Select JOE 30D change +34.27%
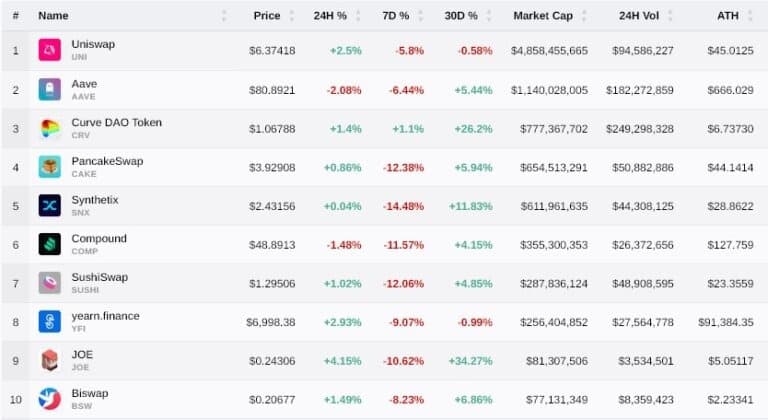This screenshot has width=768, height=420. [x=470, y=361]
